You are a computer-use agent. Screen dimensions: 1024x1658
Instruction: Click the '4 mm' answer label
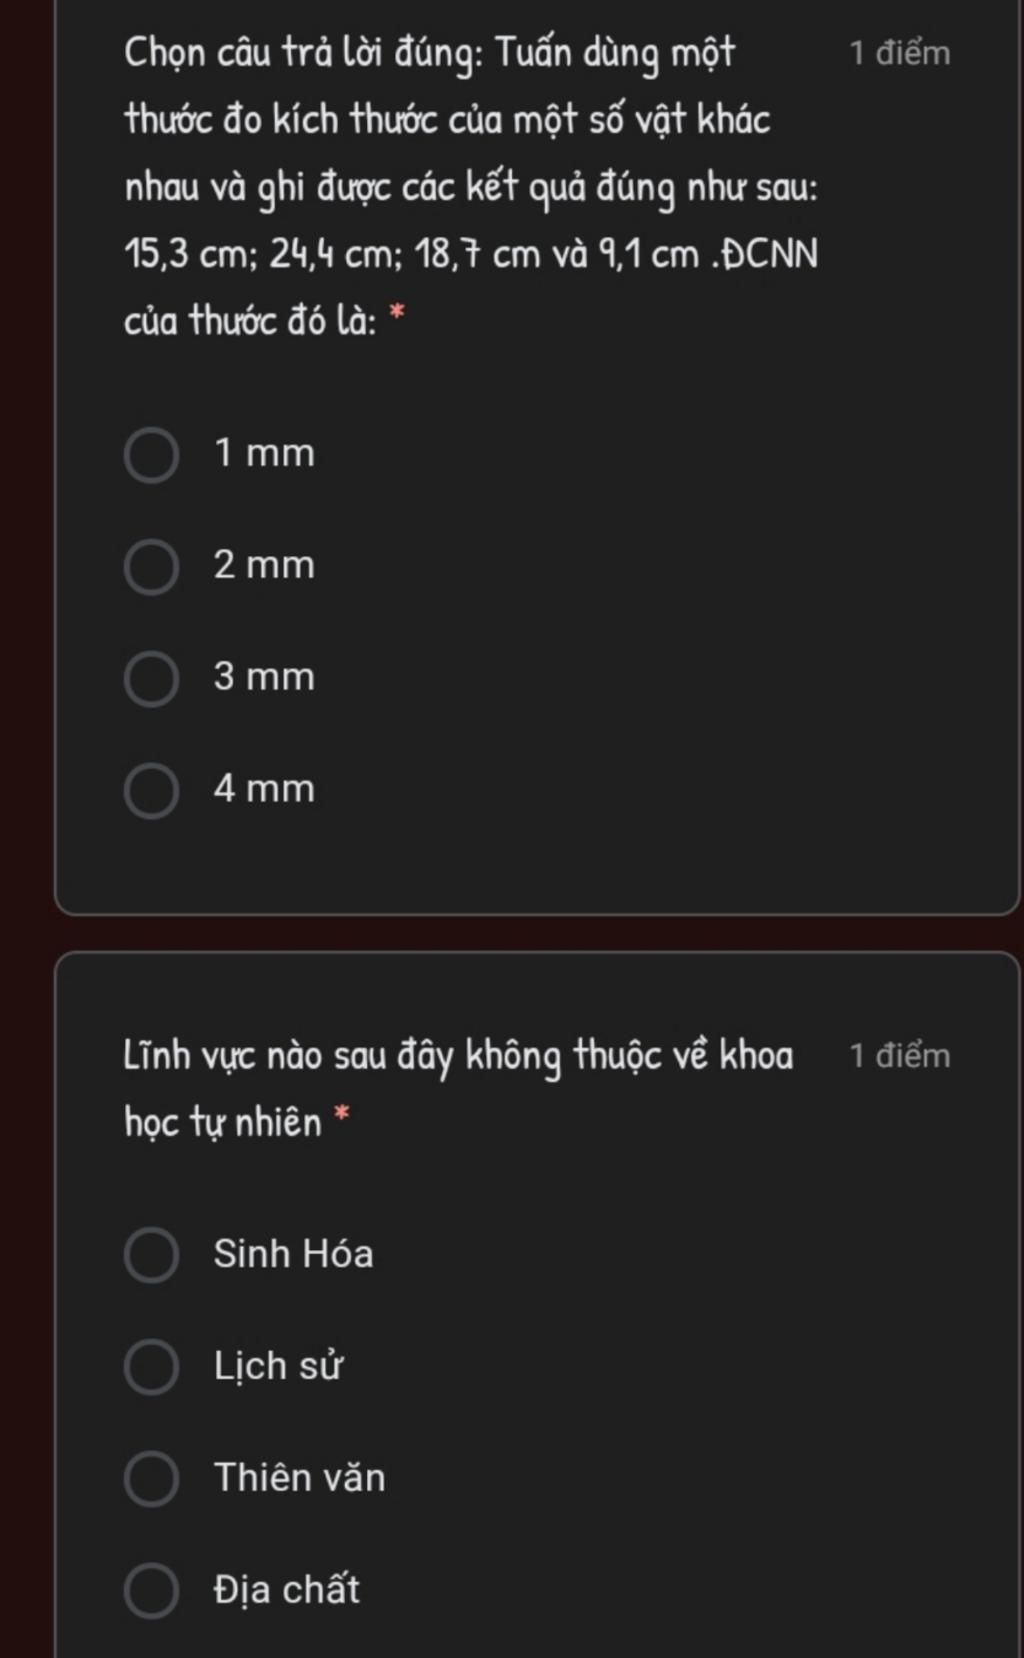(x=264, y=789)
